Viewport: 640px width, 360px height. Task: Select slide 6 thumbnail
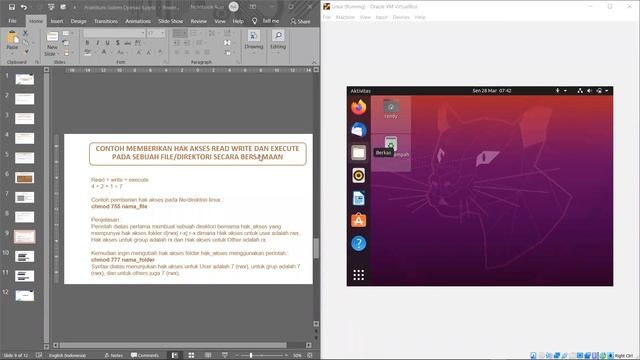[x=24, y=178]
